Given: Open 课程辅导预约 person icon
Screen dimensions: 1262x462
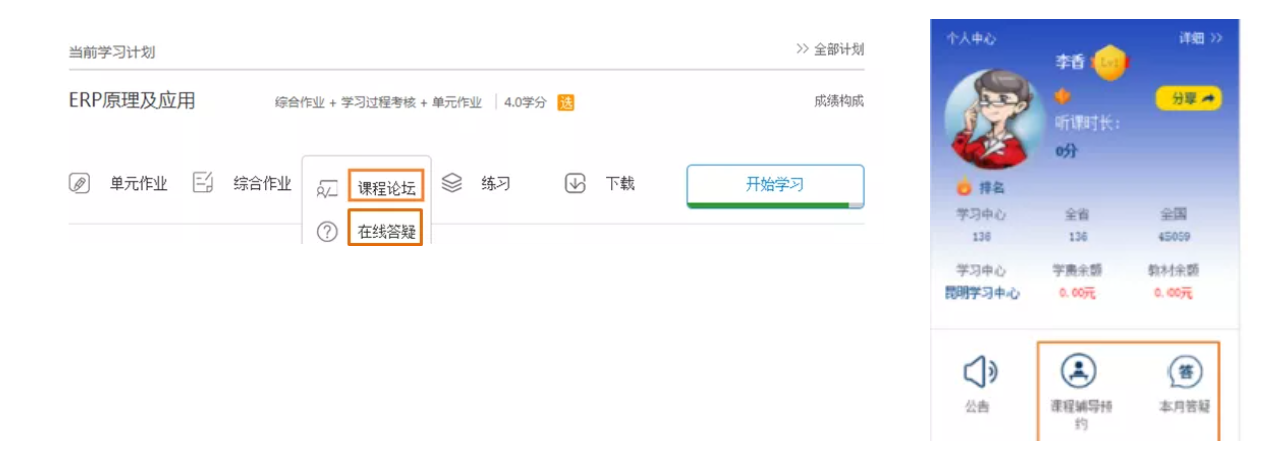Looking at the screenshot, I should coord(1077,370).
